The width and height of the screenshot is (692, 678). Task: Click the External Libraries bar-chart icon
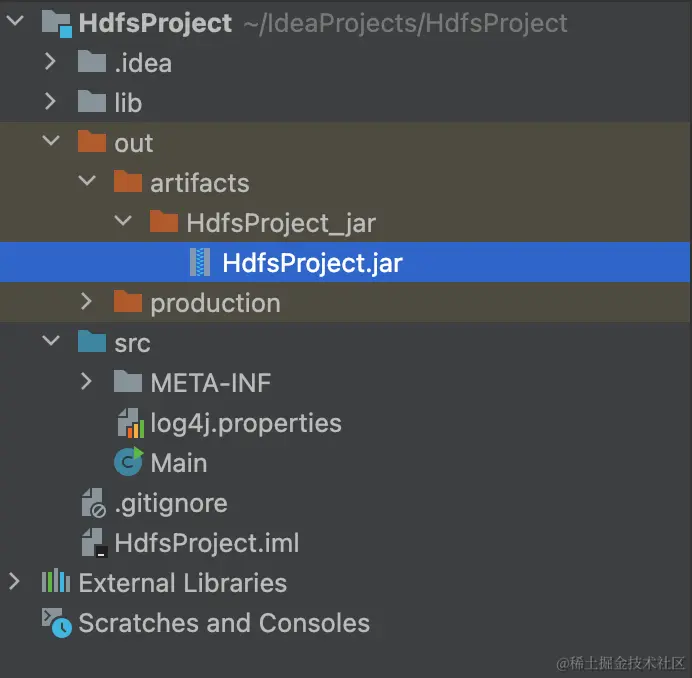[55, 582]
